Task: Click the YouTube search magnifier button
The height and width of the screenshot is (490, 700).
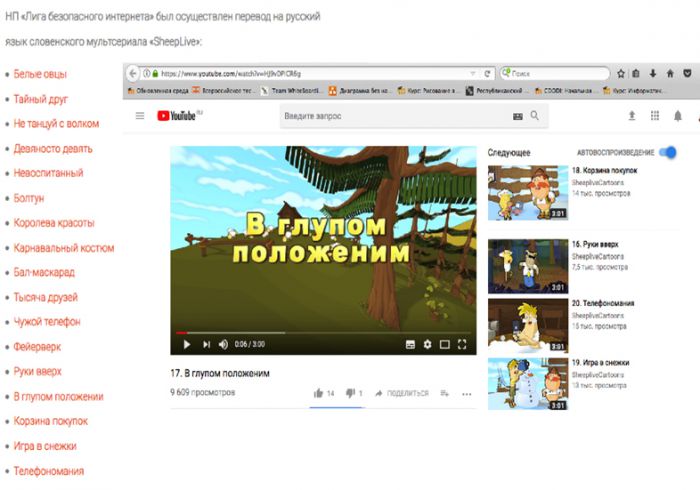Action: [x=534, y=116]
